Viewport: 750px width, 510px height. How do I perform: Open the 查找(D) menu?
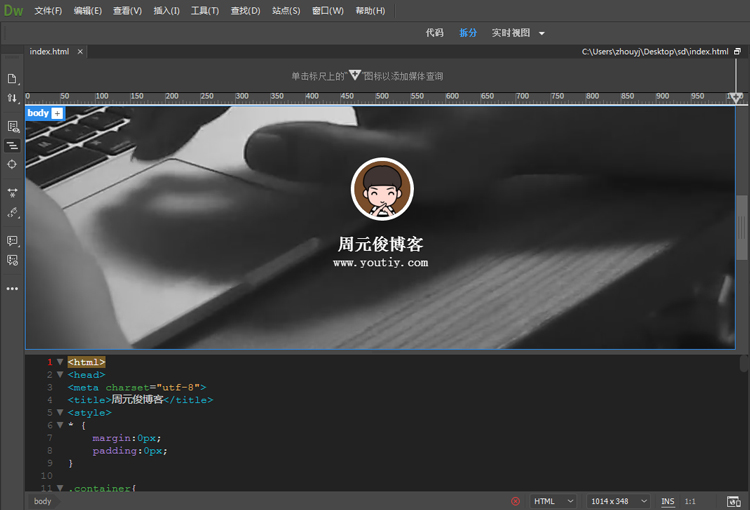click(245, 11)
